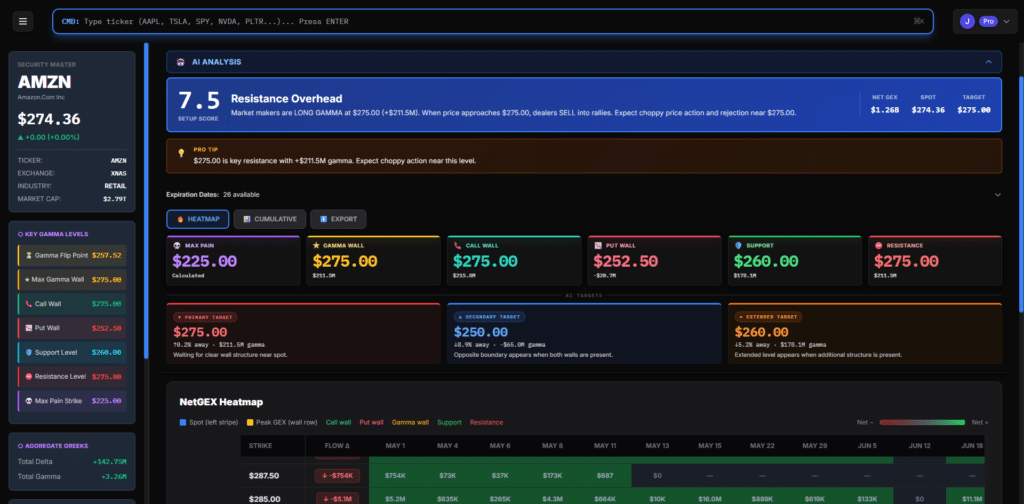Click the JUN 5 column header
This screenshot has width=1024, height=504.
pyautogui.click(x=867, y=446)
